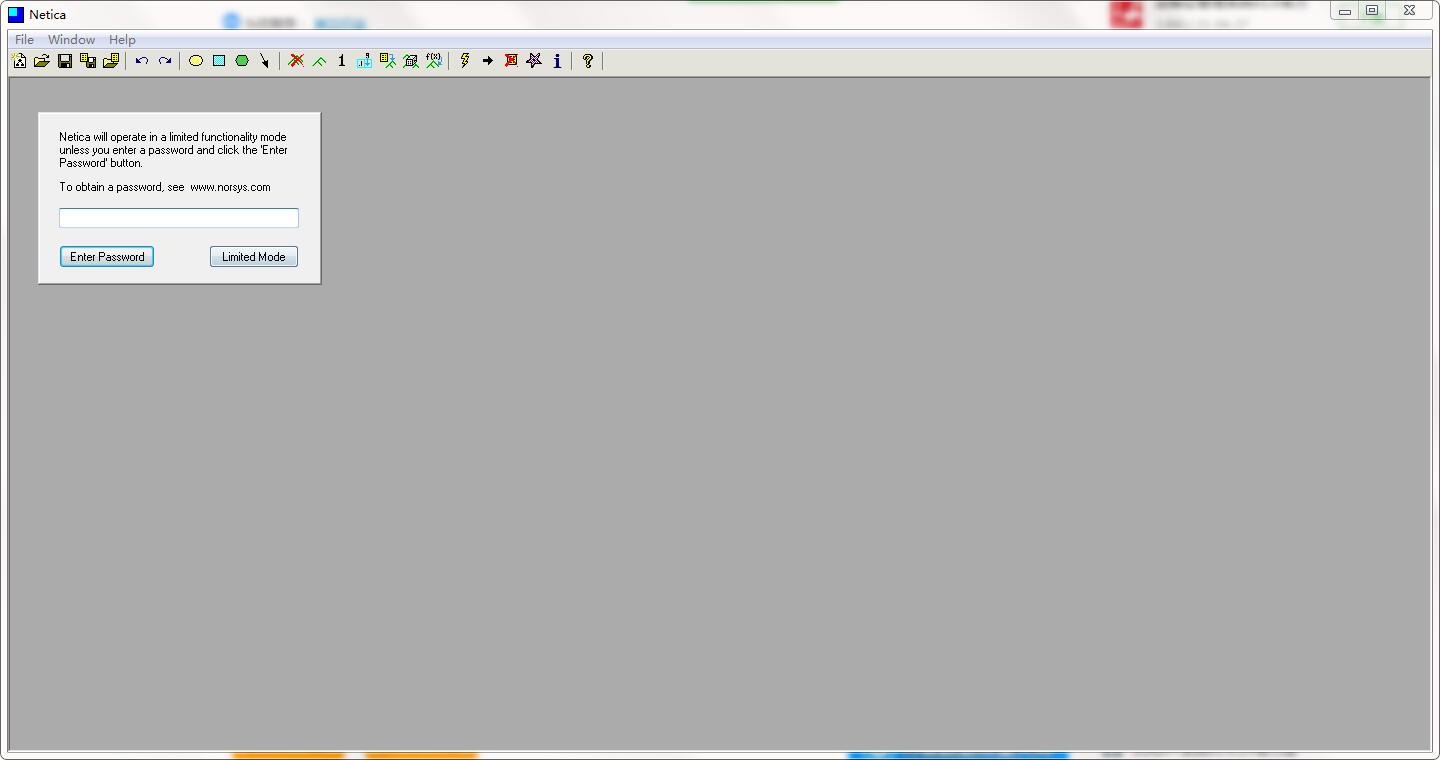Click the red crossed-out box icon
Viewport: 1440px width, 760px height.
click(x=511, y=61)
